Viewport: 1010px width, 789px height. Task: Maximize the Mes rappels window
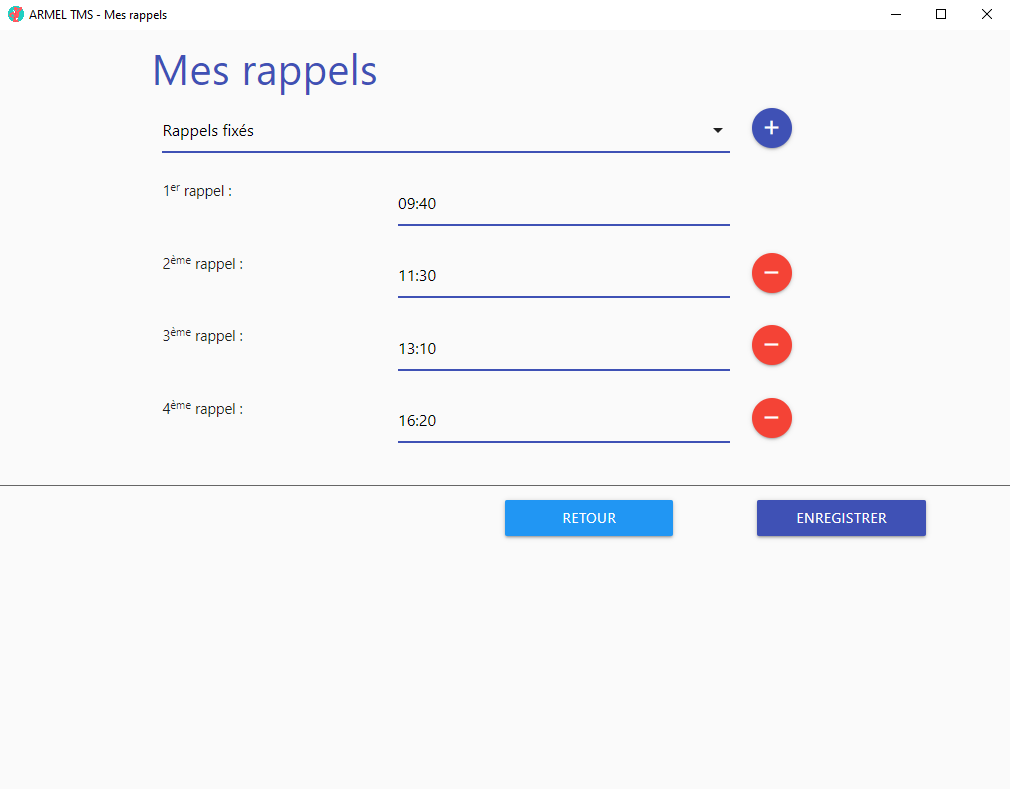(941, 15)
